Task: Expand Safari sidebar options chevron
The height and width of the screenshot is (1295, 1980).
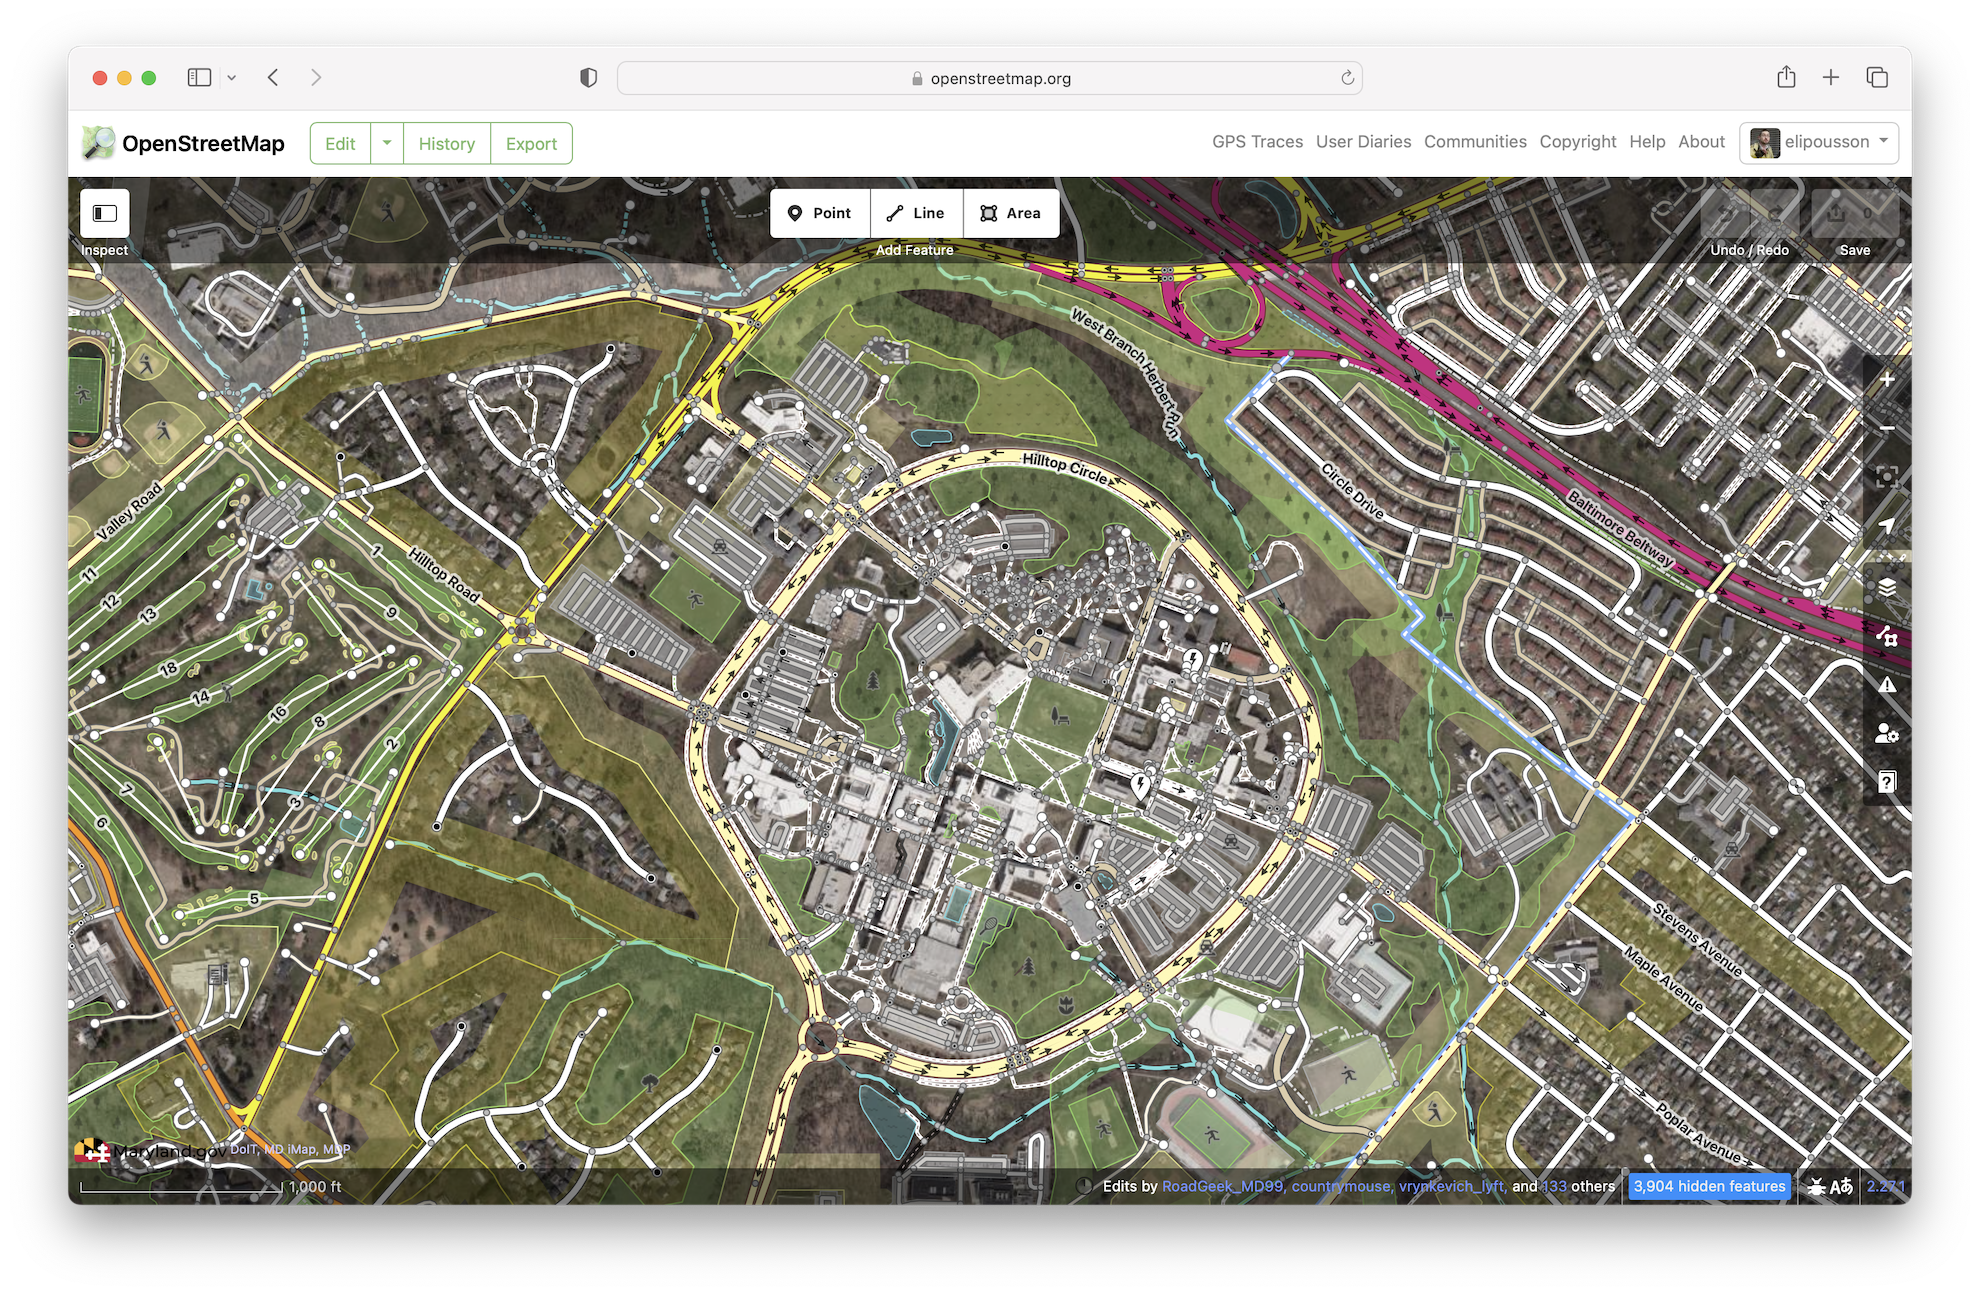Action: [232, 78]
